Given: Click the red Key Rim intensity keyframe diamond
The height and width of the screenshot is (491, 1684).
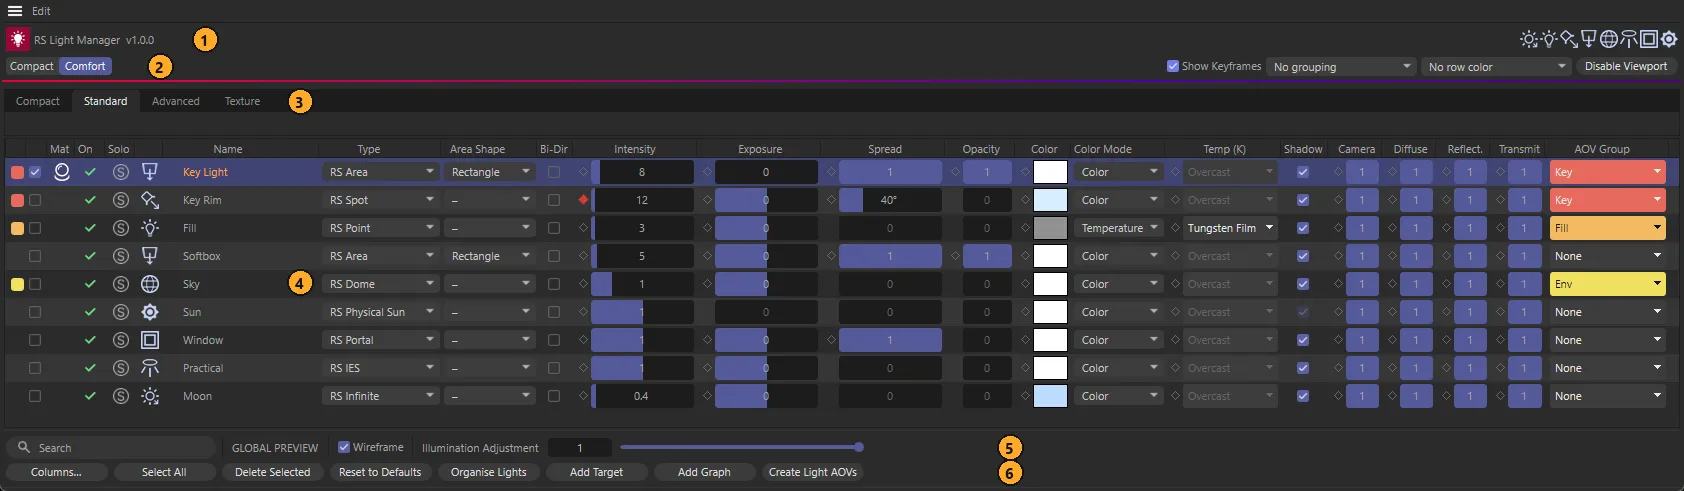Looking at the screenshot, I should [583, 200].
